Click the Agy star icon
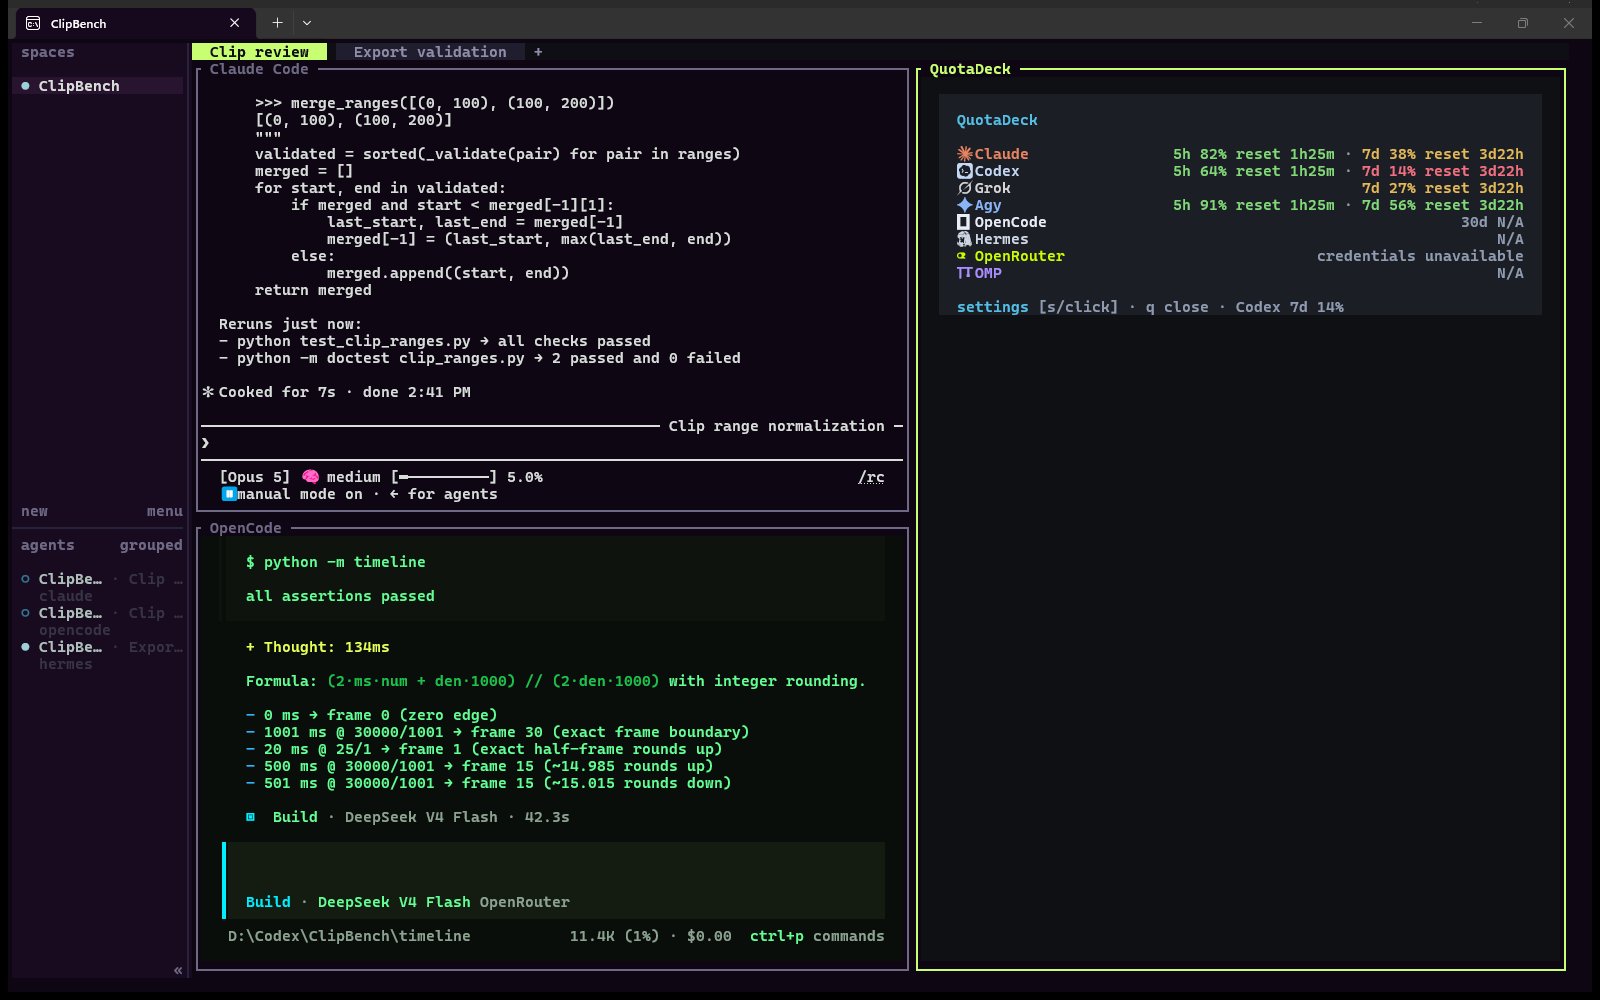The image size is (1600, 1000). [x=964, y=205]
